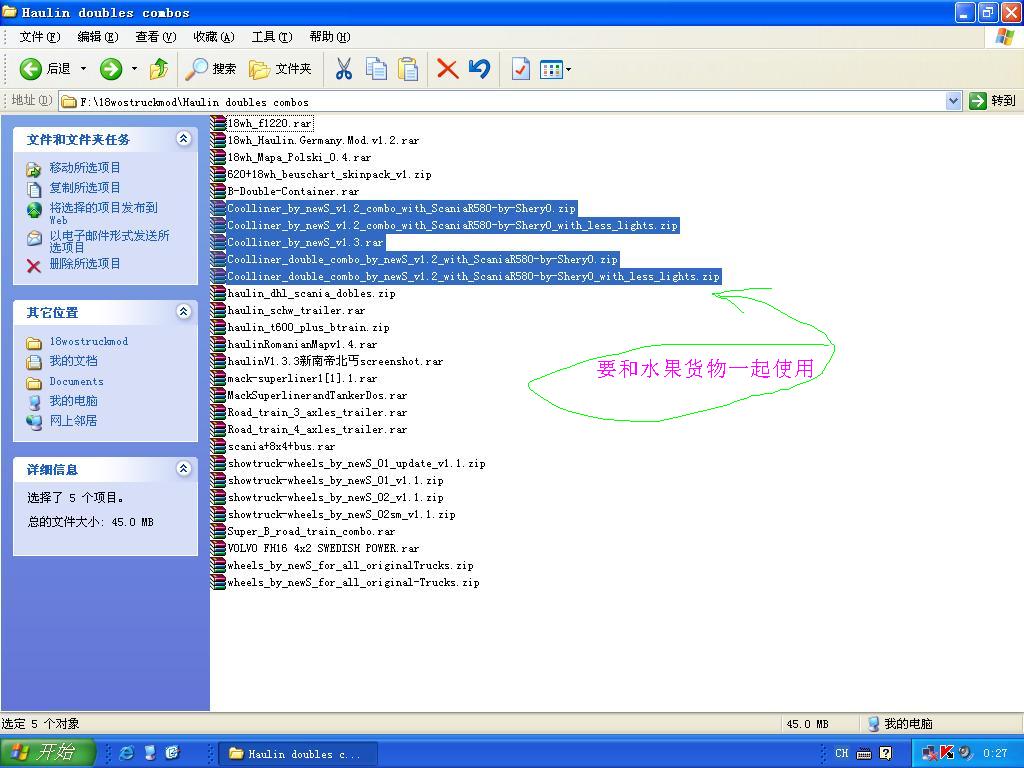The height and width of the screenshot is (768, 1024).
Task: Click the Properties checkmark icon
Action: coord(520,69)
